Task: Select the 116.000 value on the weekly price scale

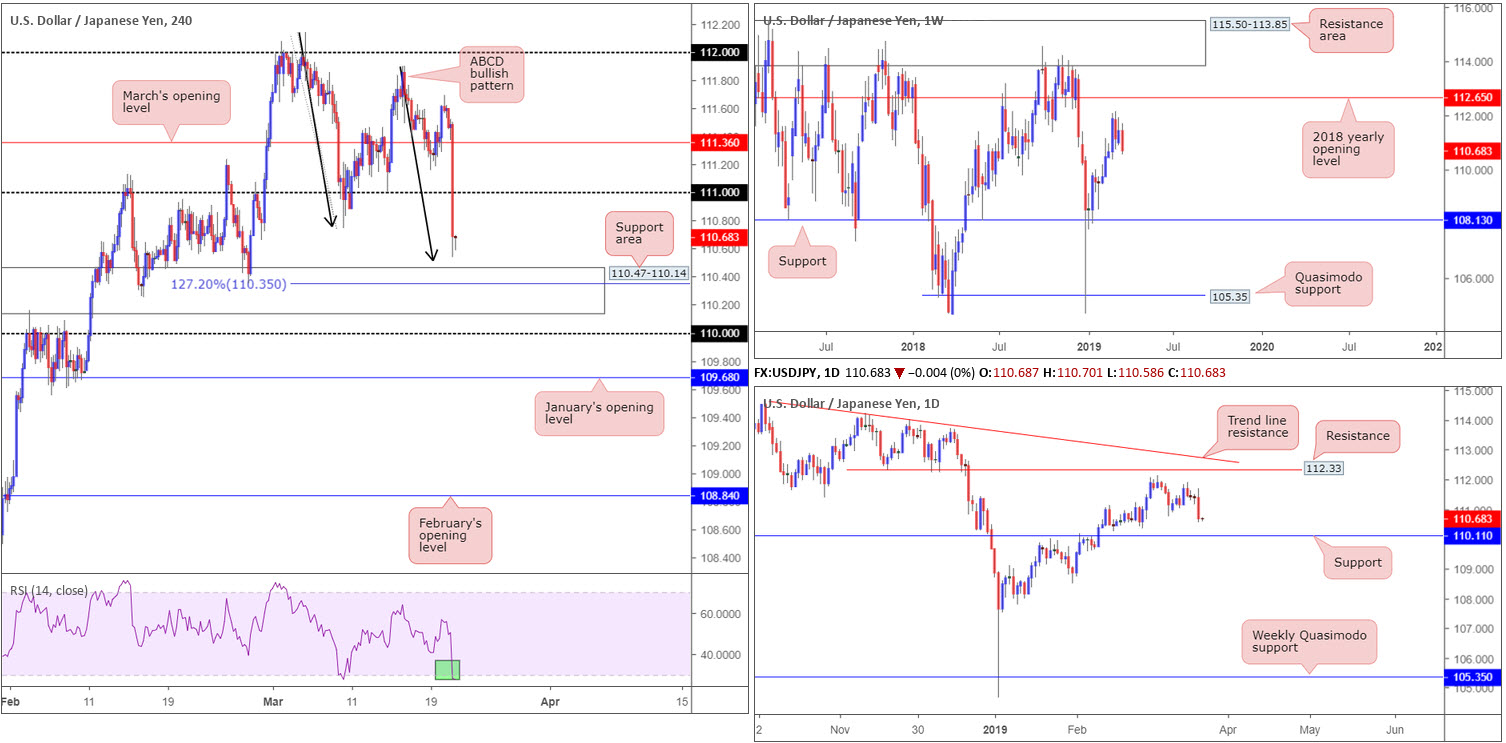Action: tap(1472, 8)
